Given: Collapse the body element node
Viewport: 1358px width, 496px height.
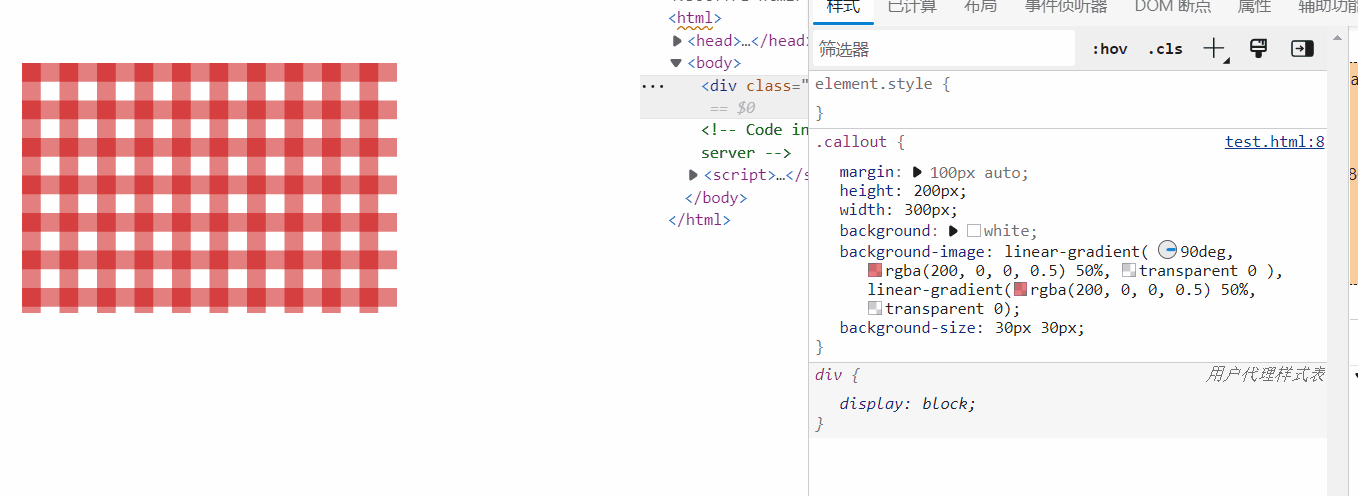Looking at the screenshot, I should (677, 63).
